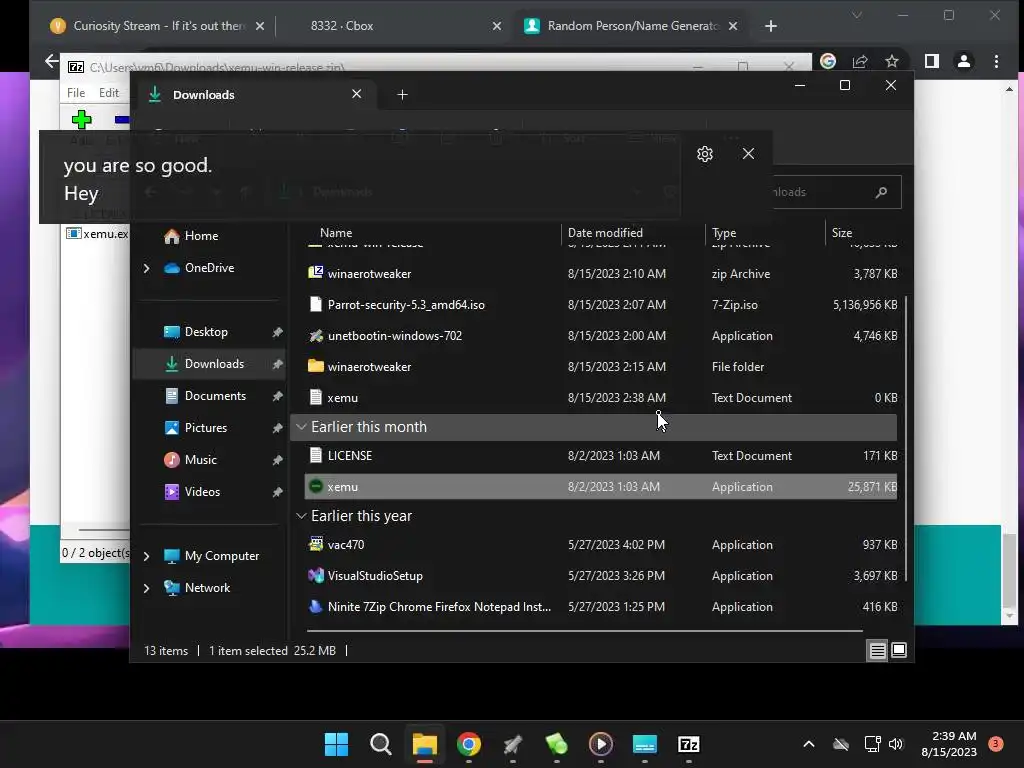Sort files by Date modified column

click(605, 233)
